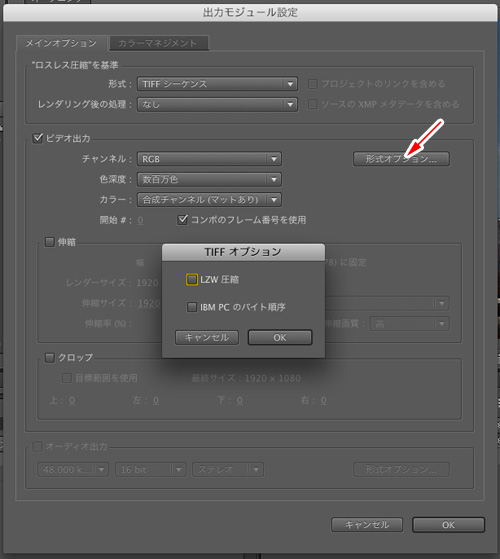Uncheck コンポのフレーム番号を使用
Screen dimensions: 500x559
click(x=182, y=220)
